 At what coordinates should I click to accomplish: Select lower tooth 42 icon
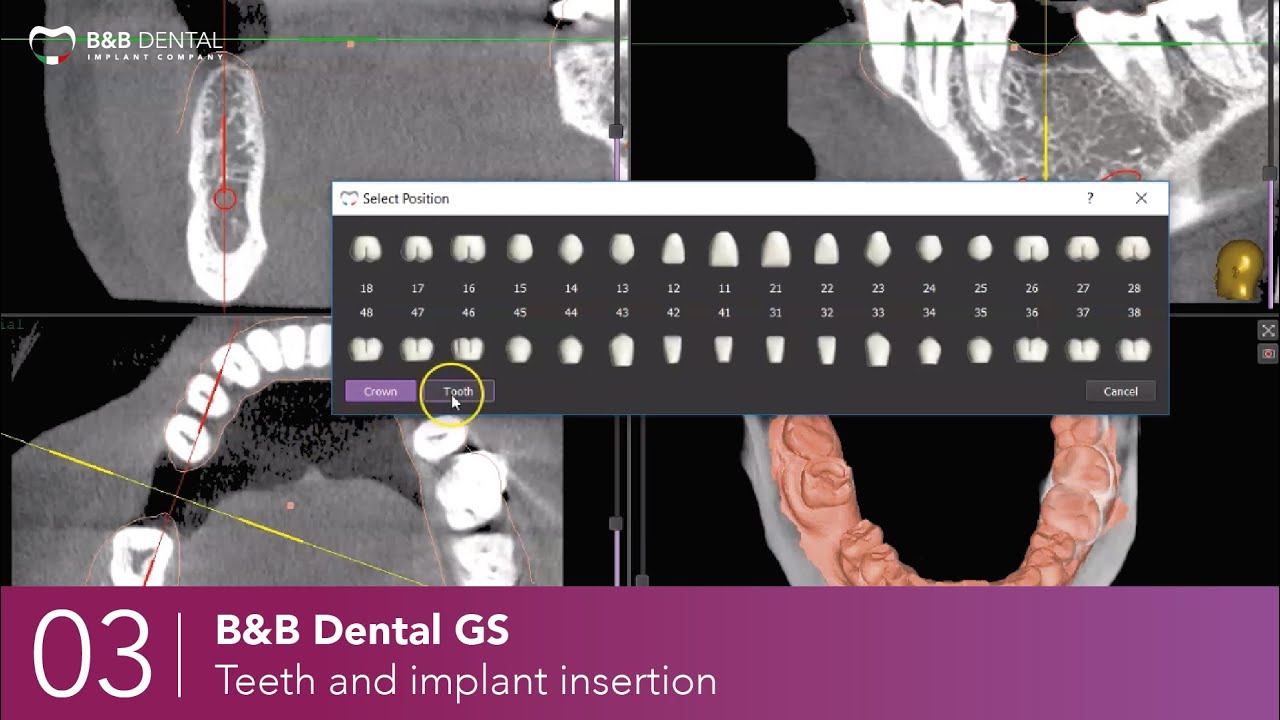[673, 349]
